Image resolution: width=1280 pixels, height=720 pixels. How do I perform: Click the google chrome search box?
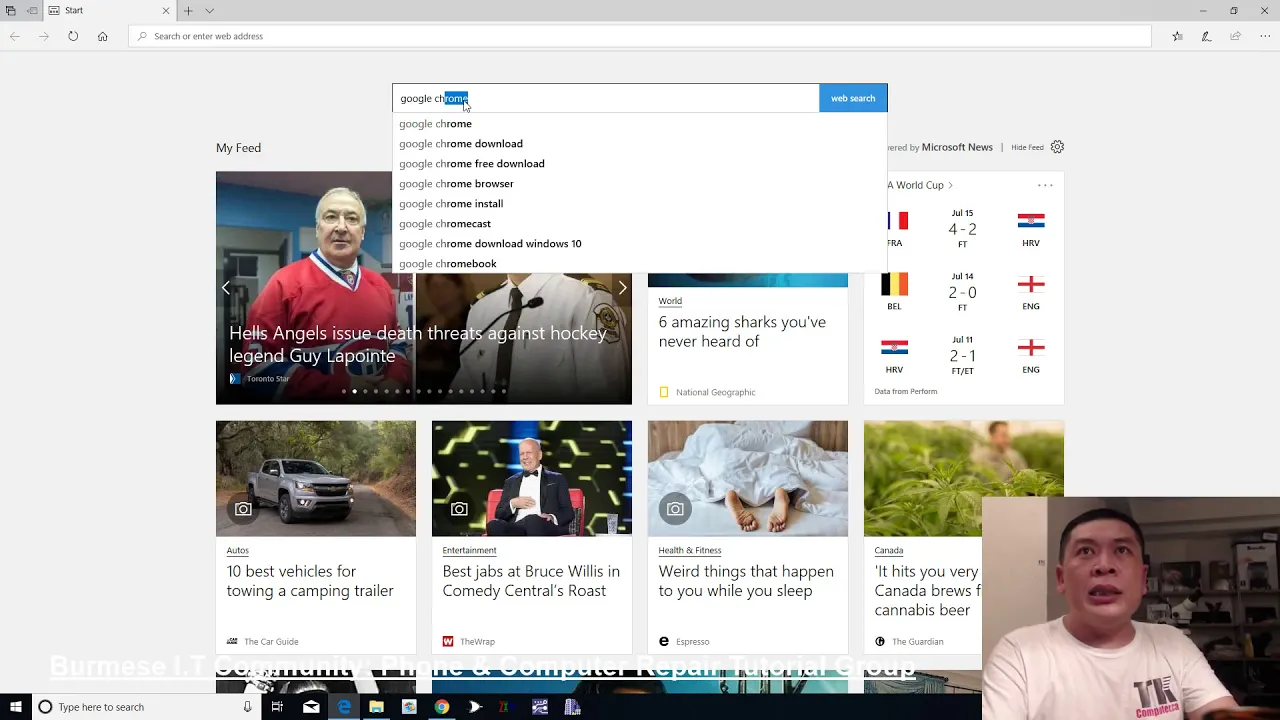[x=605, y=98]
